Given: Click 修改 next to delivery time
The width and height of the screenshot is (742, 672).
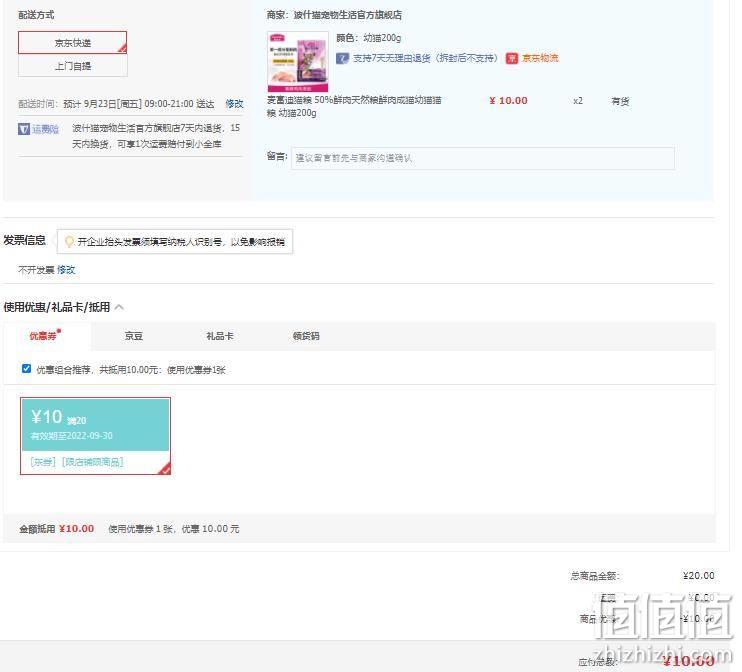Looking at the screenshot, I should [234, 104].
